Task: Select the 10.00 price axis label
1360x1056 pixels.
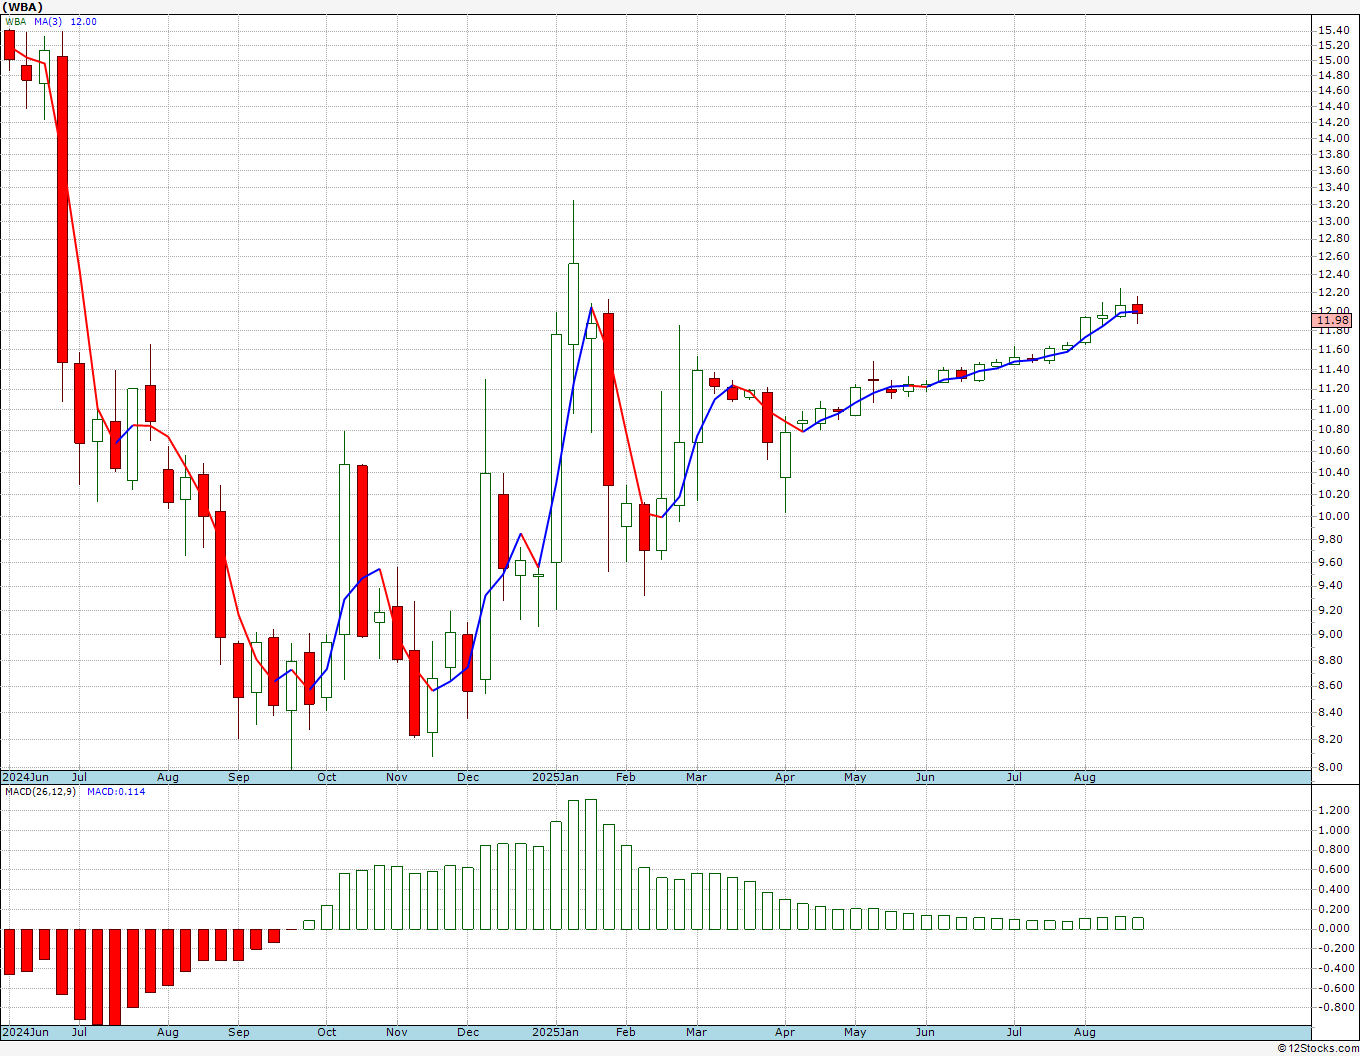Action: pos(1333,516)
